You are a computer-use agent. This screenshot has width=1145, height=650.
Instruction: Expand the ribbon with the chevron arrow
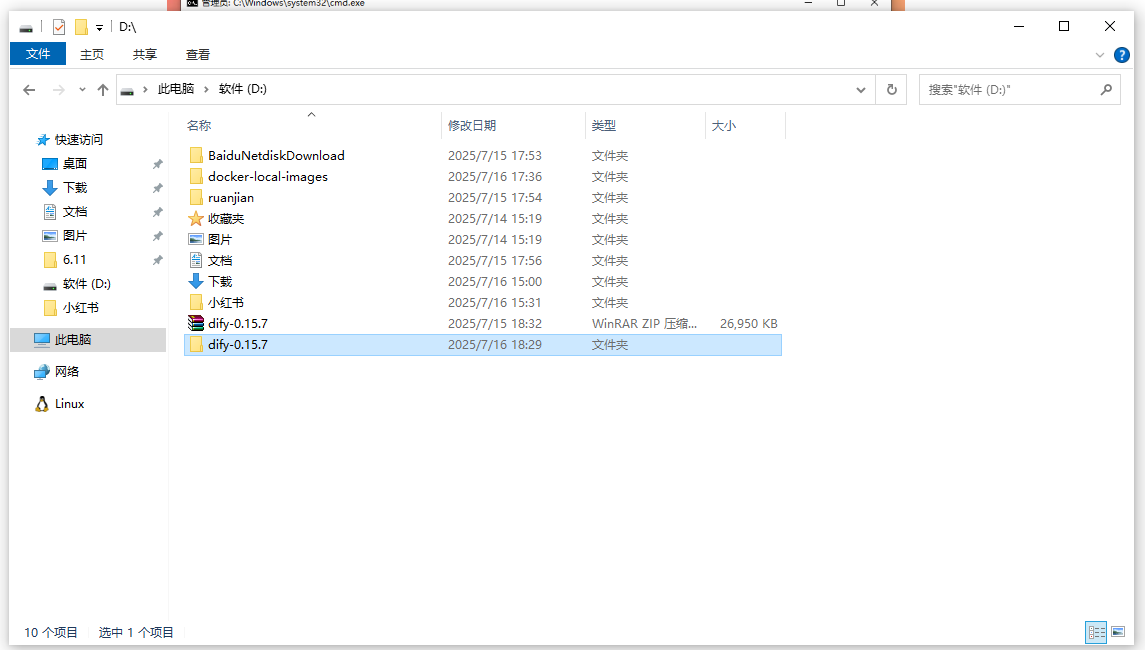click(x=1100, y=54)
